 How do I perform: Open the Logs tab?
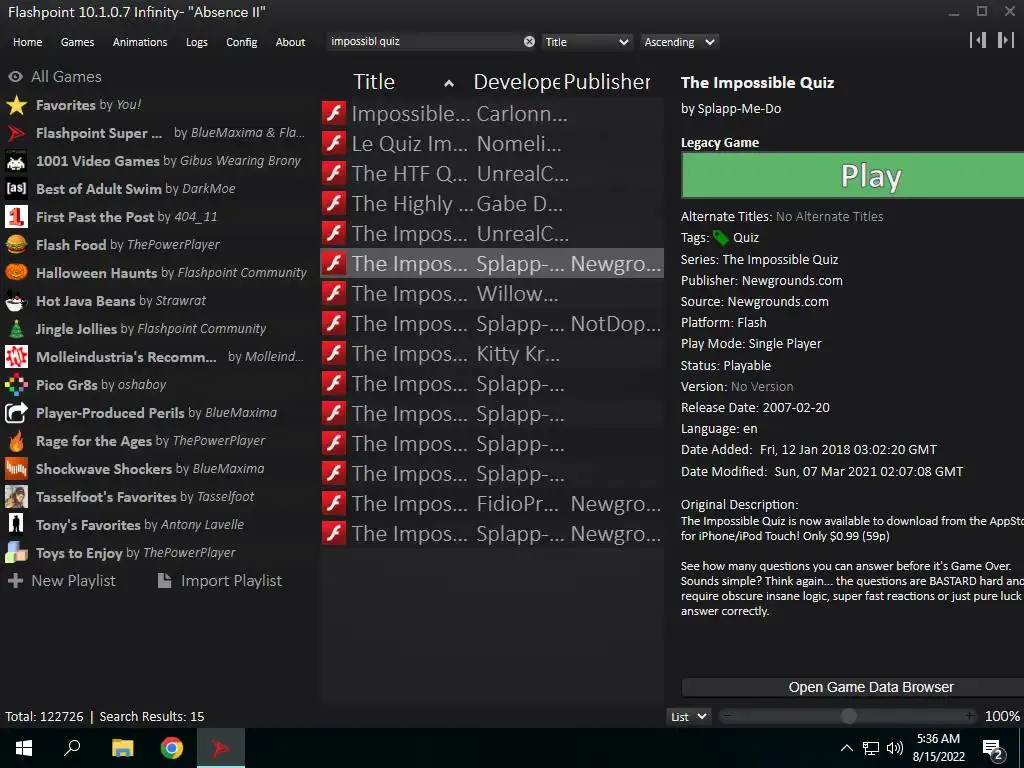point(197,42)
